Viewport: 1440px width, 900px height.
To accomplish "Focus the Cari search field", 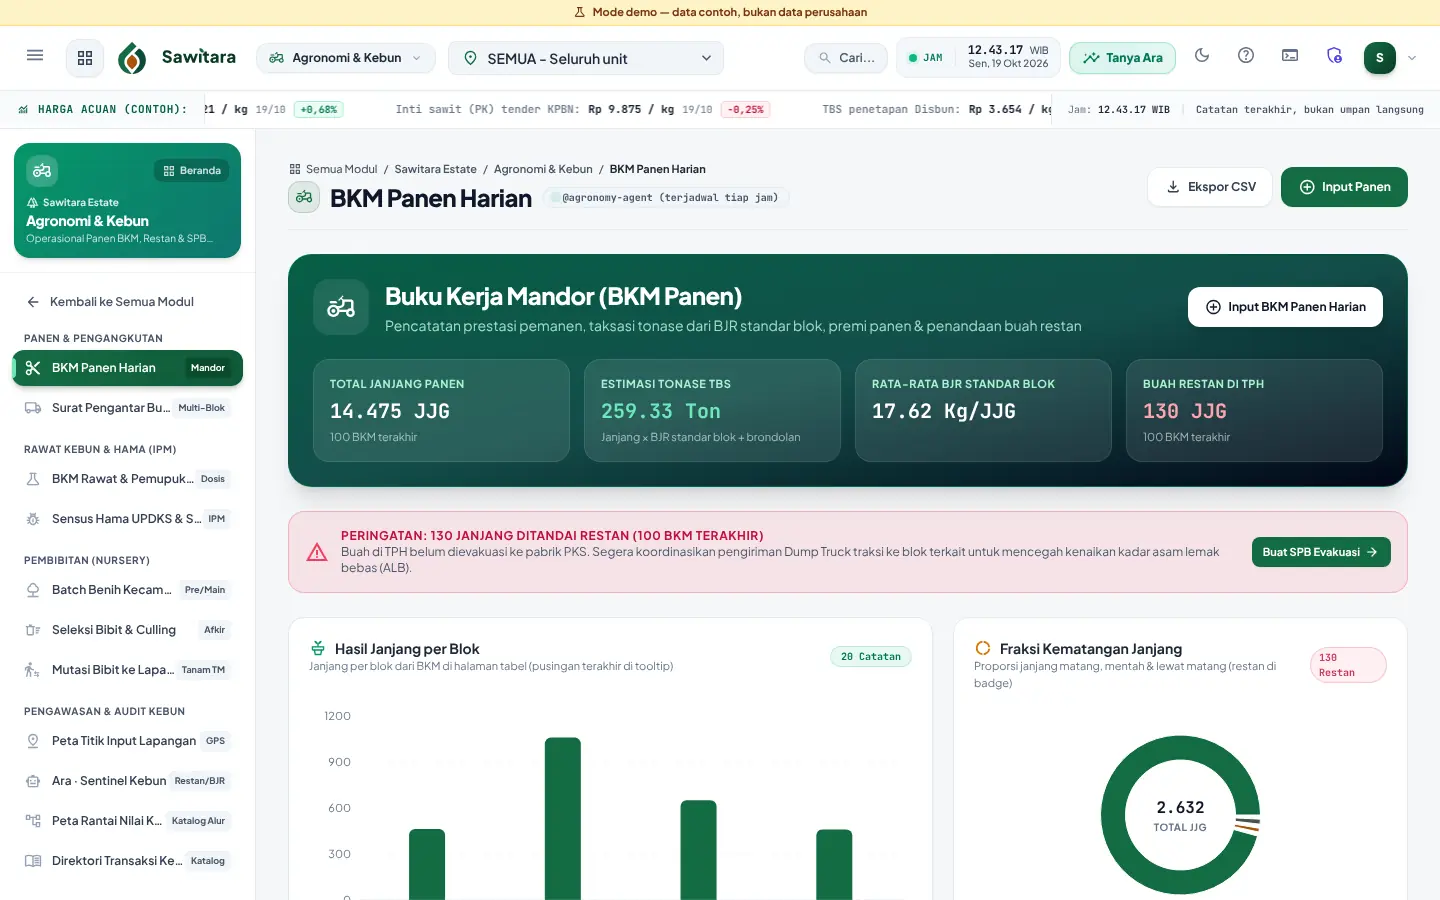I will tap(846, 58).
